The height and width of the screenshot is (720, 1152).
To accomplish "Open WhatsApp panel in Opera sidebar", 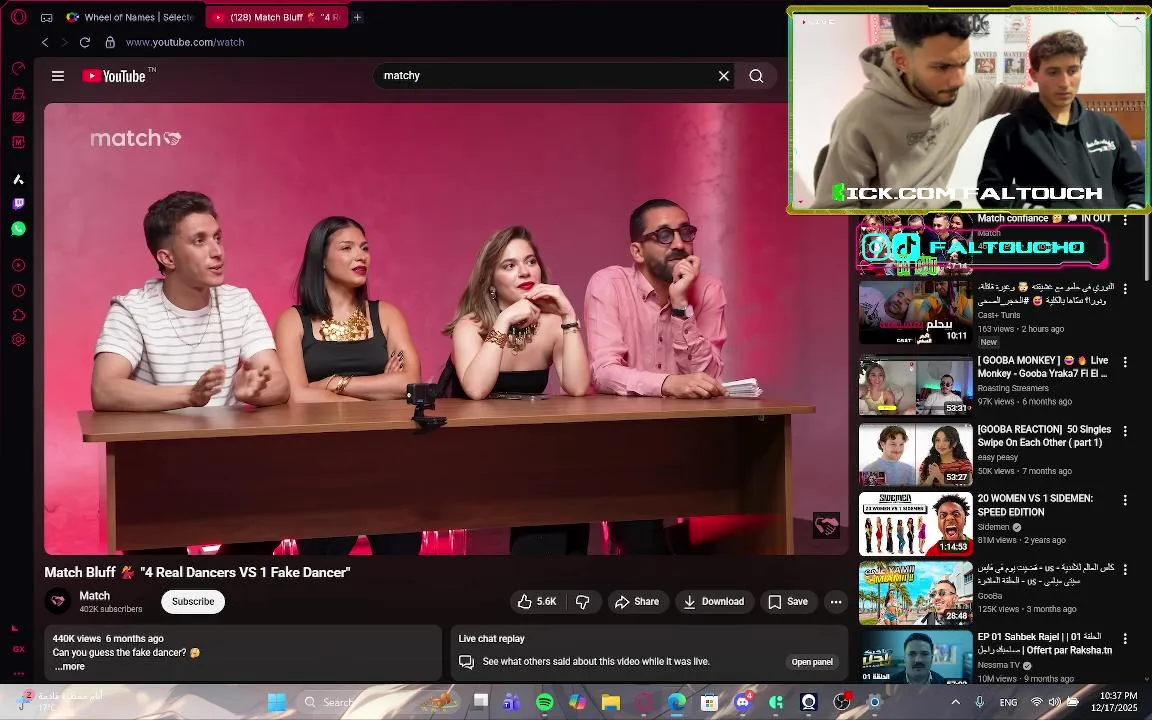I will click(18, 228).
